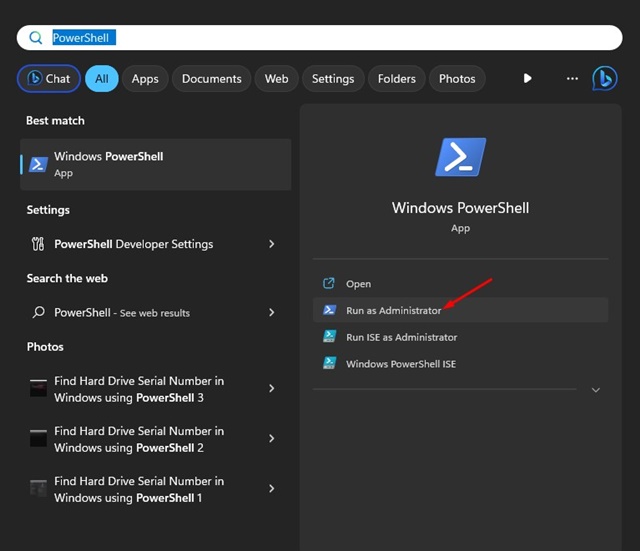This screenshot has height=551, width=640.
Task: Switch to the Folders filter
Action: tap(397, 78)
